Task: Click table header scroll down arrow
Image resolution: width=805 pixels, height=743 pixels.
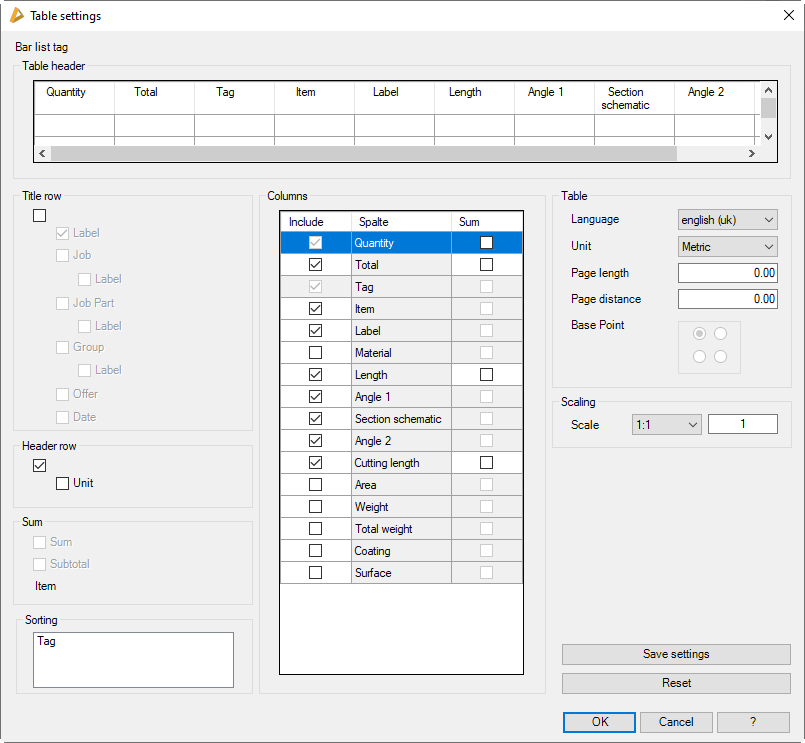Action: (x=768, y=137)
